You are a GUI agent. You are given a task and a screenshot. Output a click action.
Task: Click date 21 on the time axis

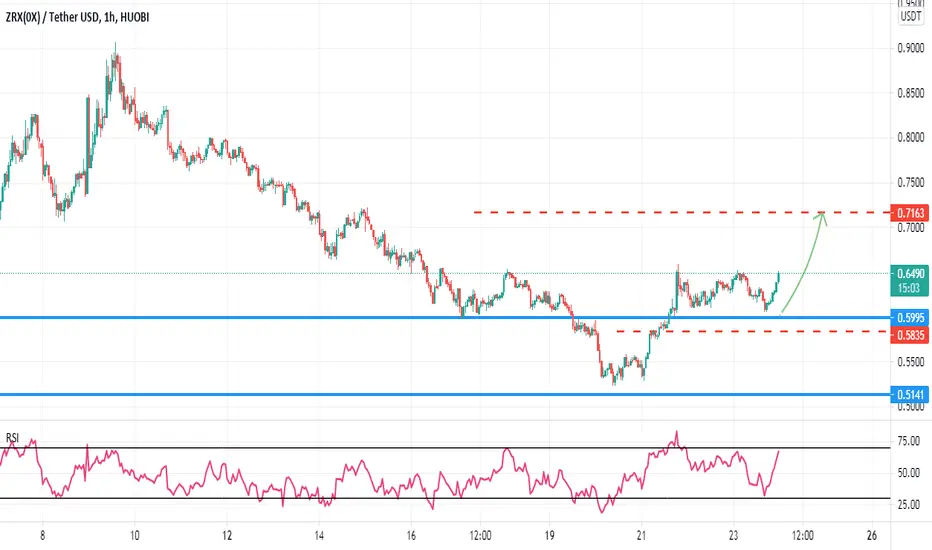point(641,535)
